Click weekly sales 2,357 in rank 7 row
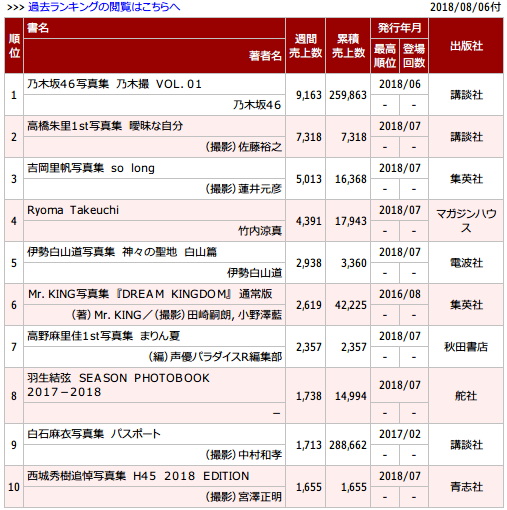The height and width of the screenshot is (510, 507). (x=309, y=347)
